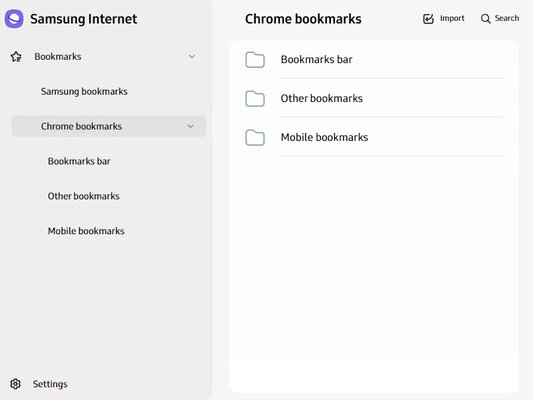Click the Samsung Internet logo icon
Image resolution: width=533 pixels, height=400 pixels.
point(14,19)
